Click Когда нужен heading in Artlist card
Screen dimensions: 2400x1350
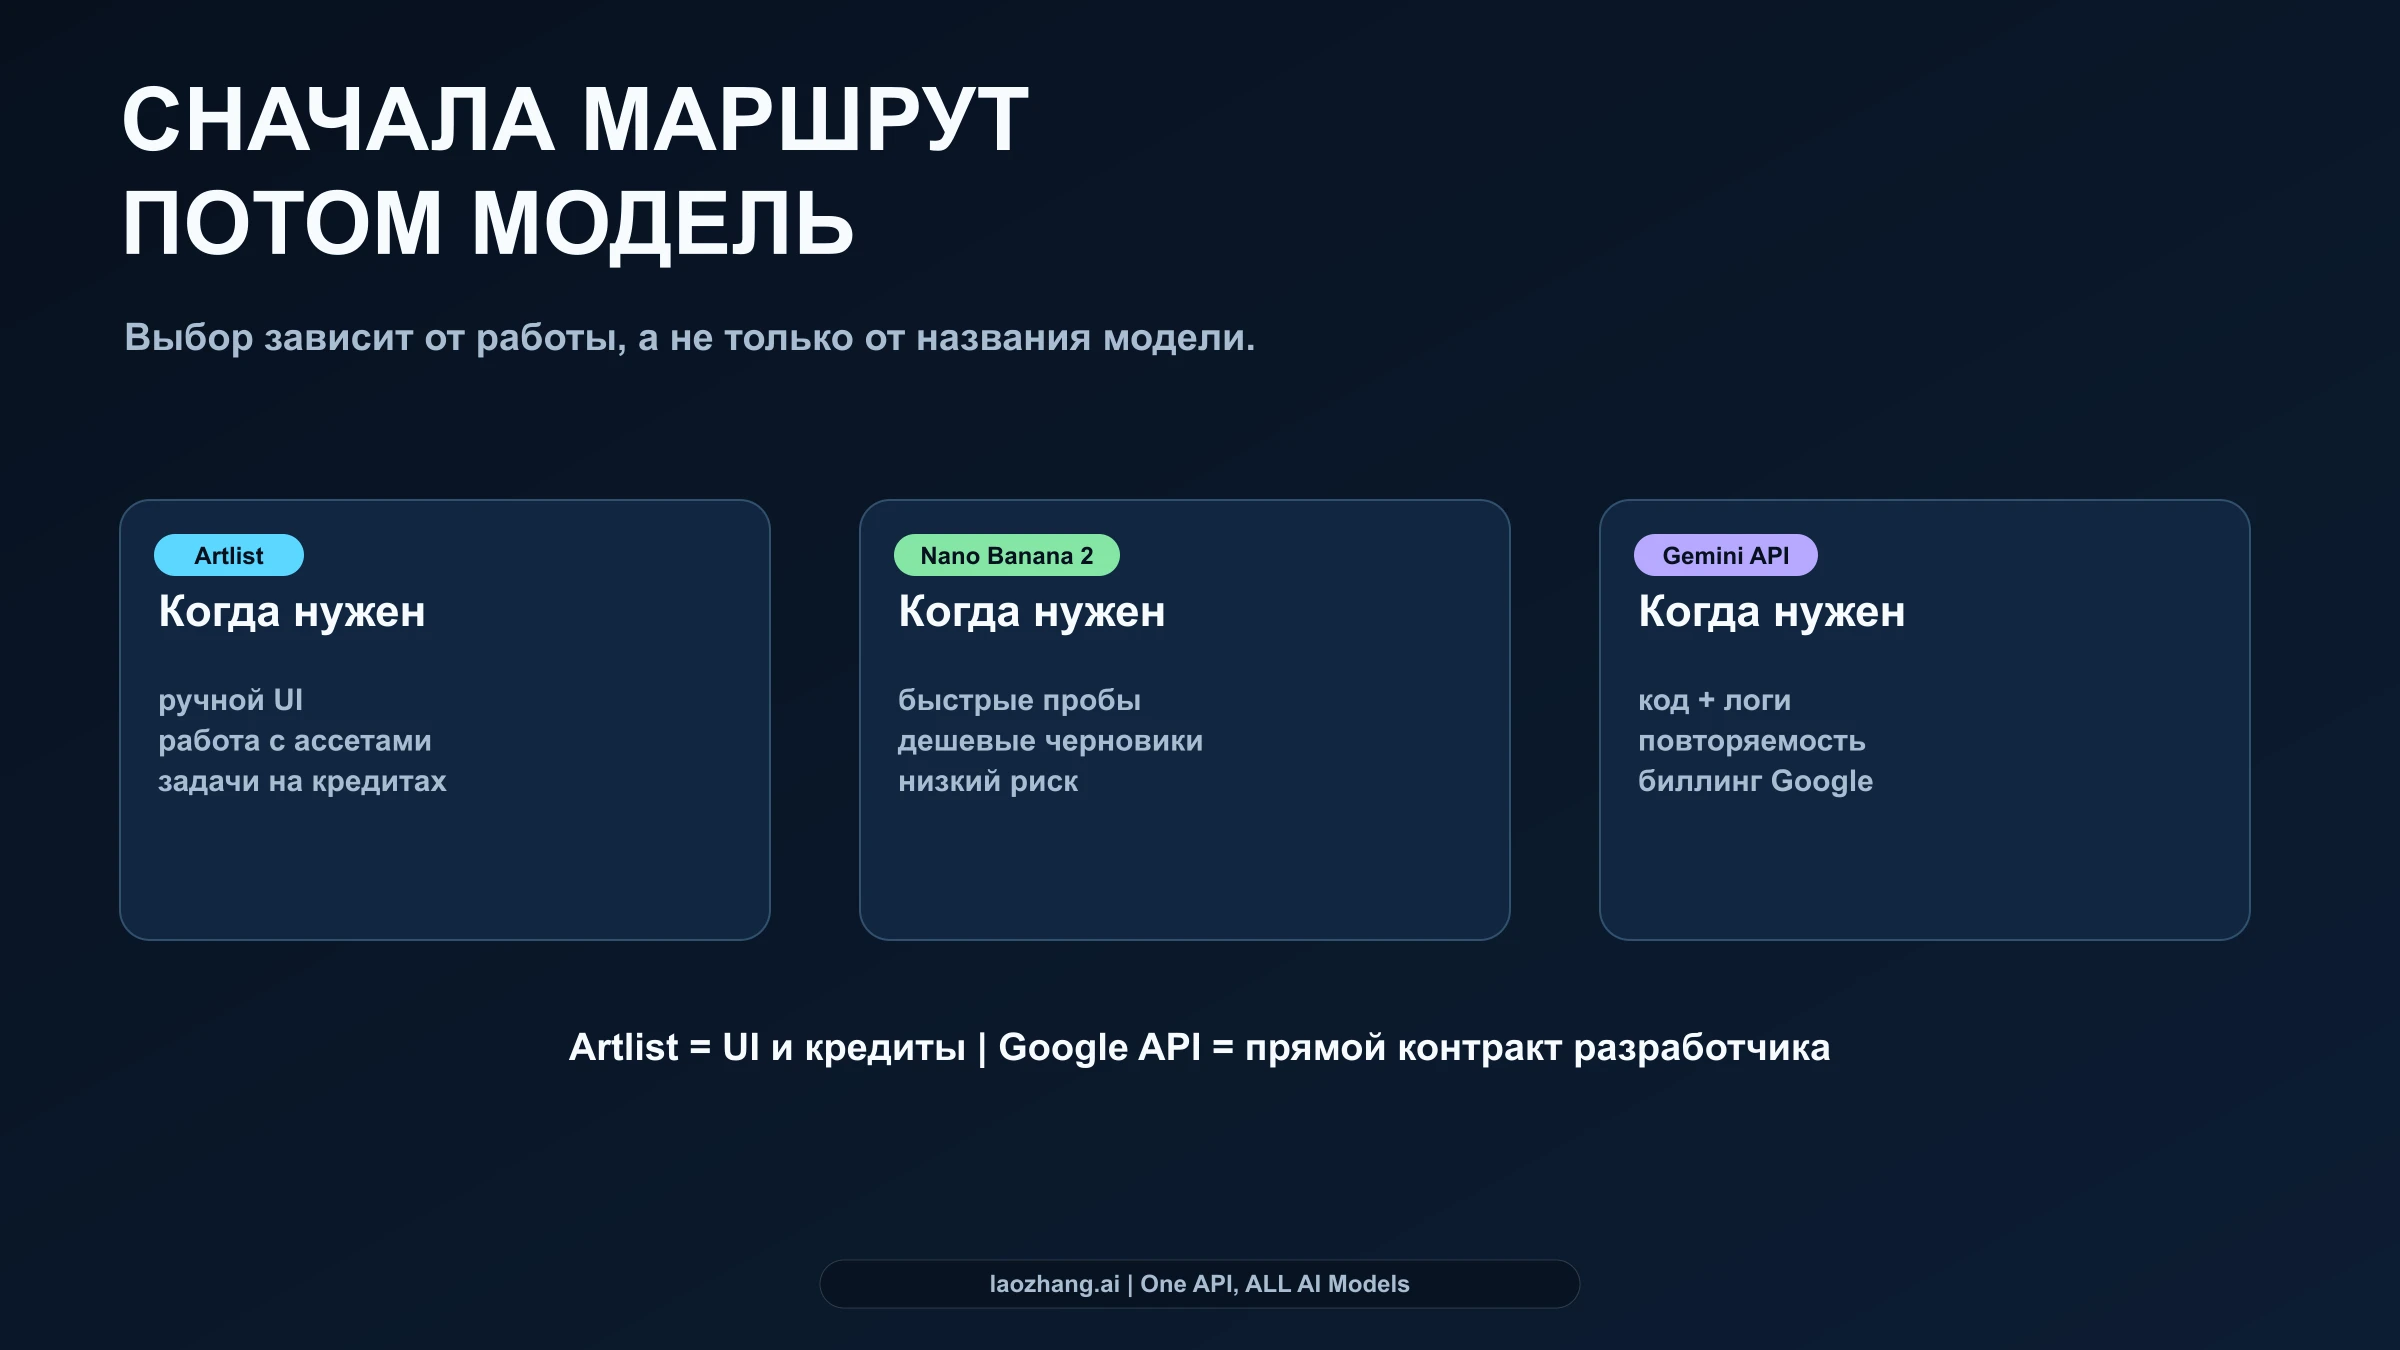pos(291,612)
